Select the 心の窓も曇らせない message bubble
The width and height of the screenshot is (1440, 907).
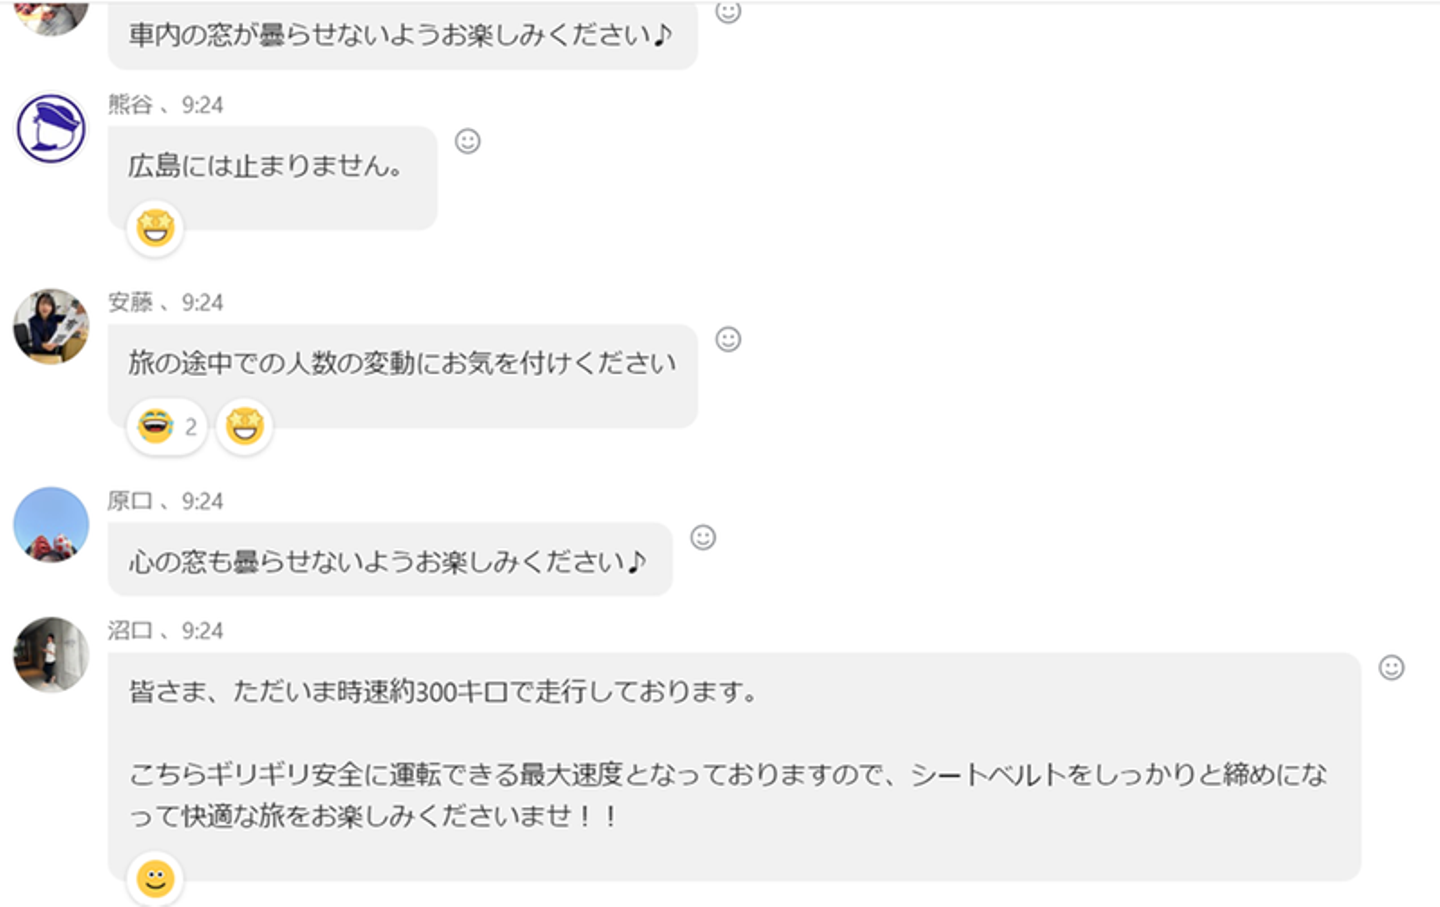click(x=389, y=561)
